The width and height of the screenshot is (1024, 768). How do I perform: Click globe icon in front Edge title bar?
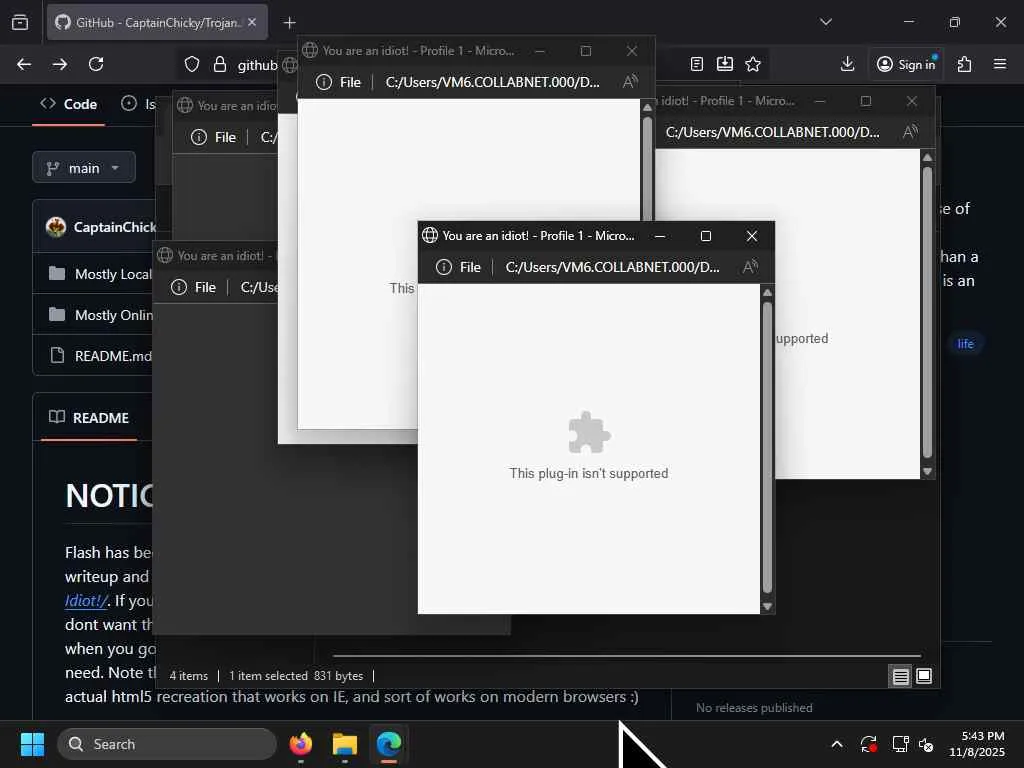point(430,236)
